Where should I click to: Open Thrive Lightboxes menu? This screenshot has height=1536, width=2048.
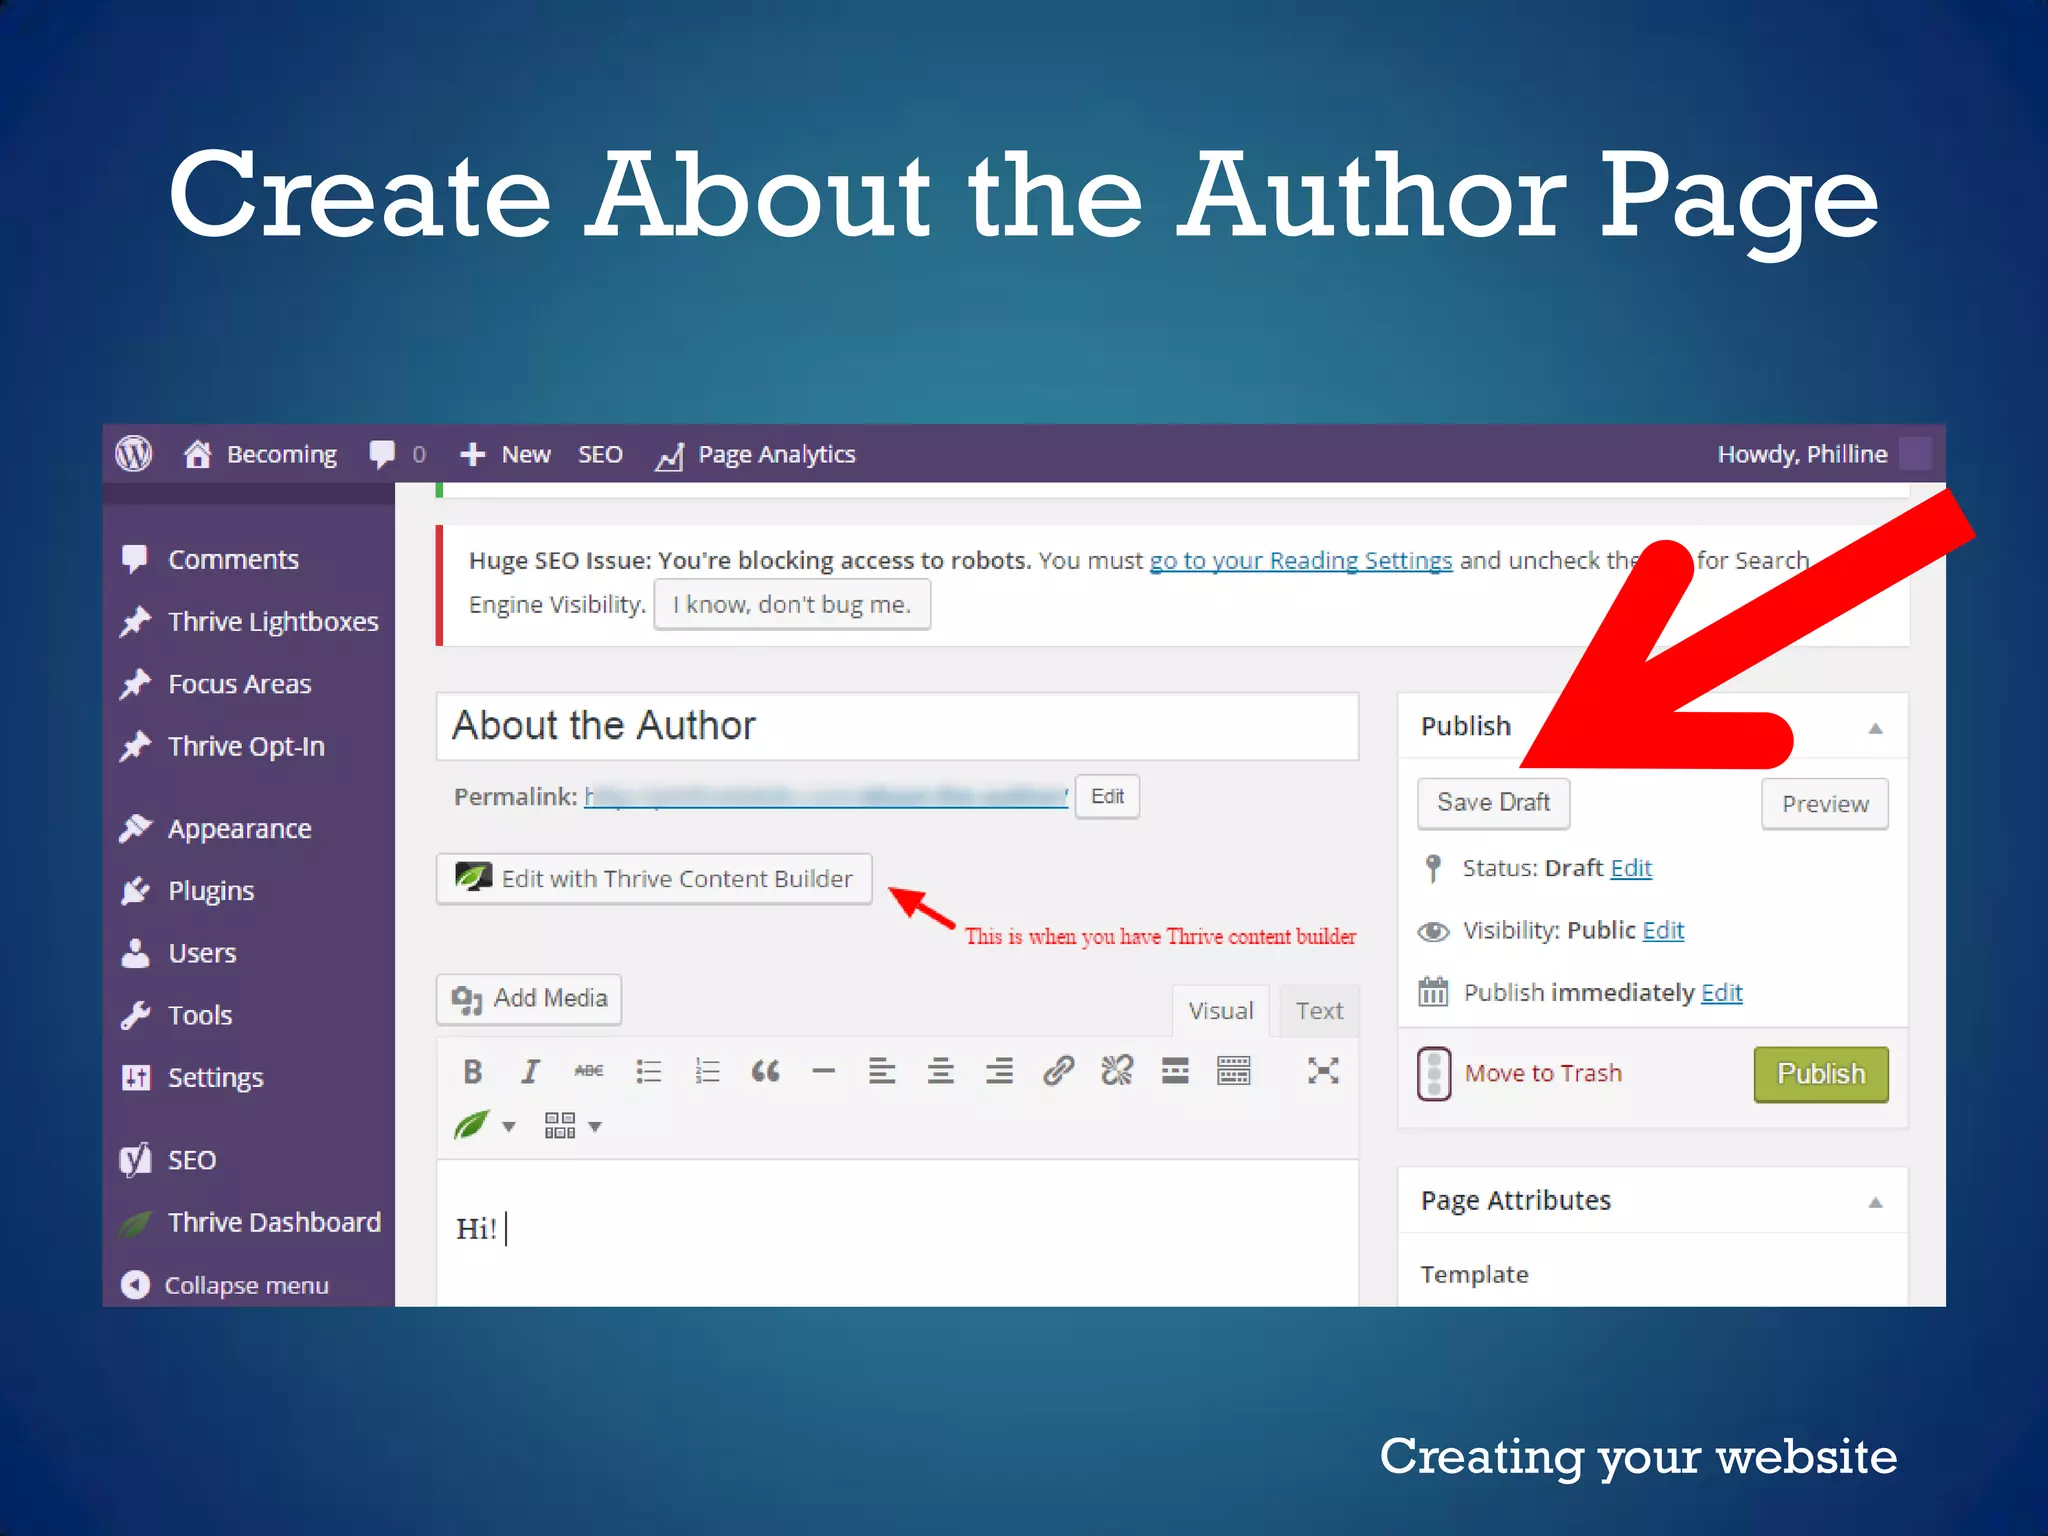coord(249,622)
